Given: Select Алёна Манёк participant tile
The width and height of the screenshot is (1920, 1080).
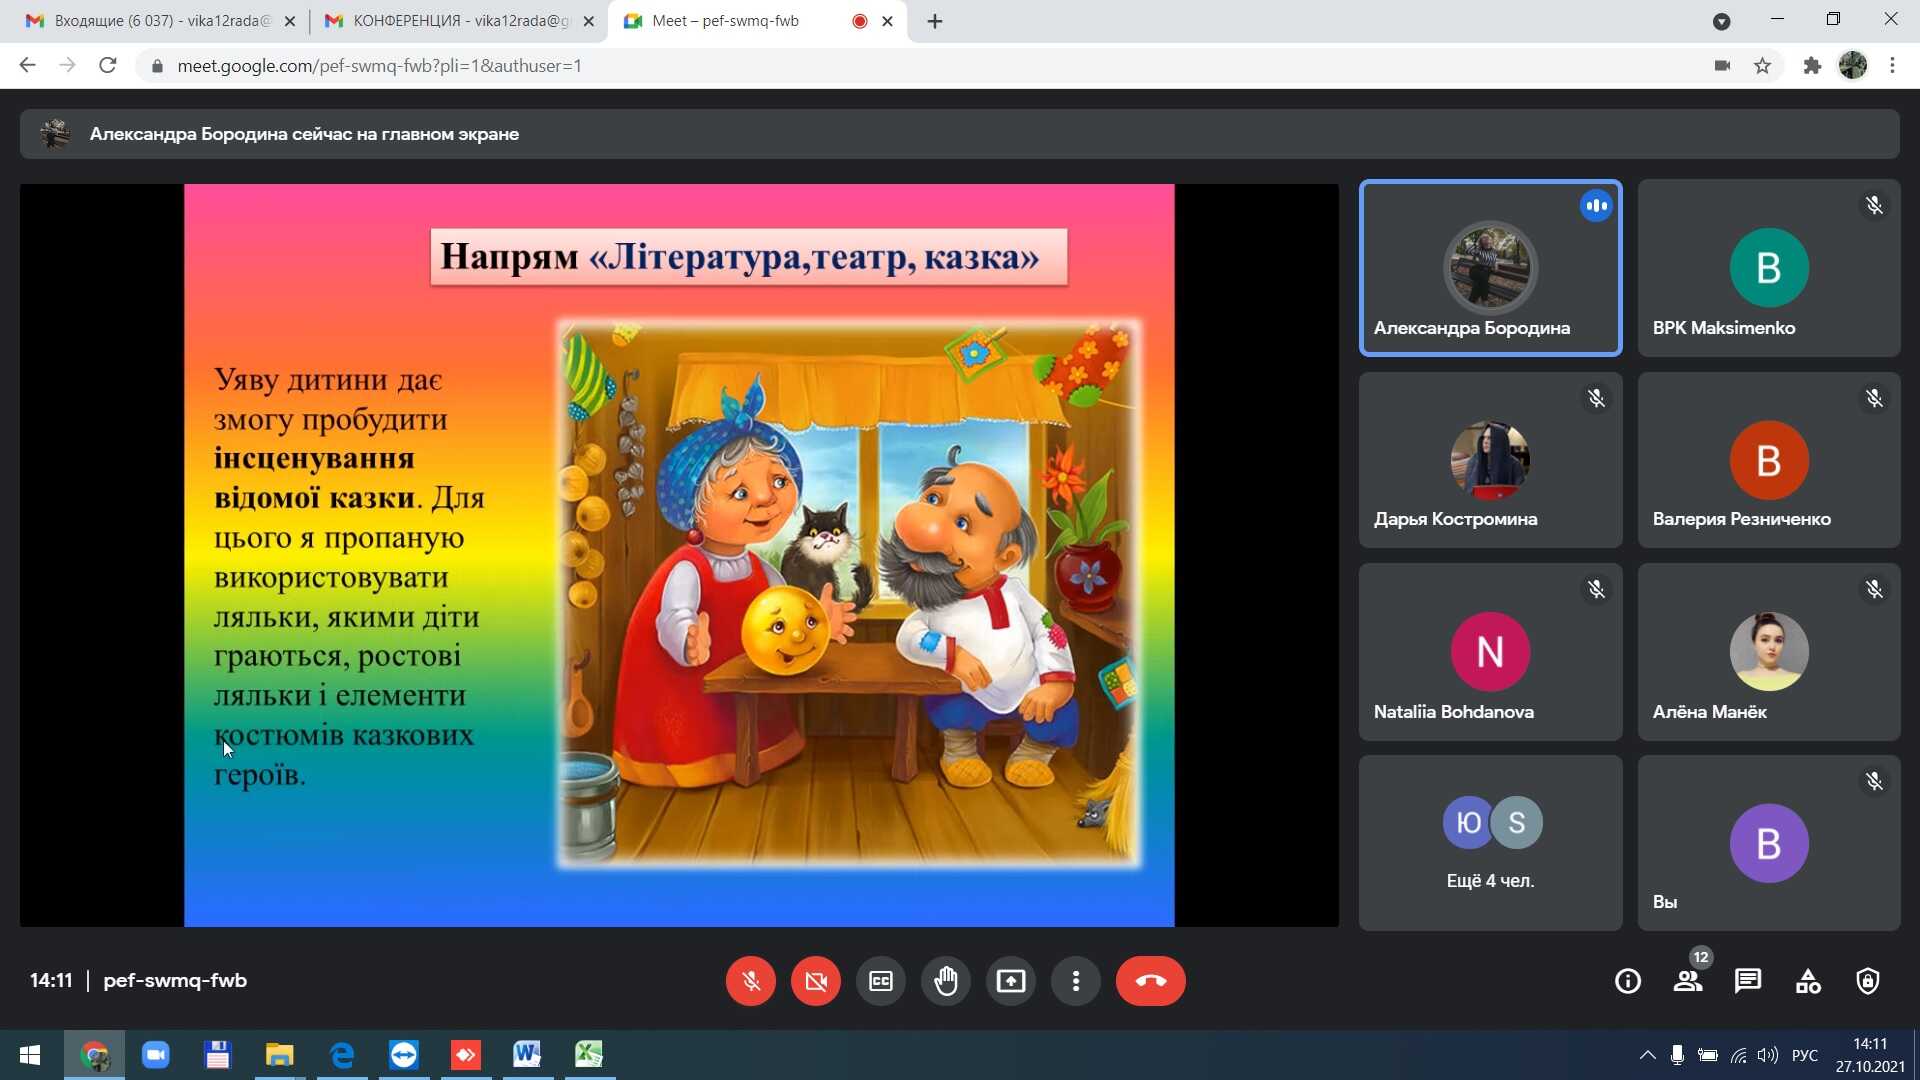Looking at the screenshot, I should click(1768, 652).
